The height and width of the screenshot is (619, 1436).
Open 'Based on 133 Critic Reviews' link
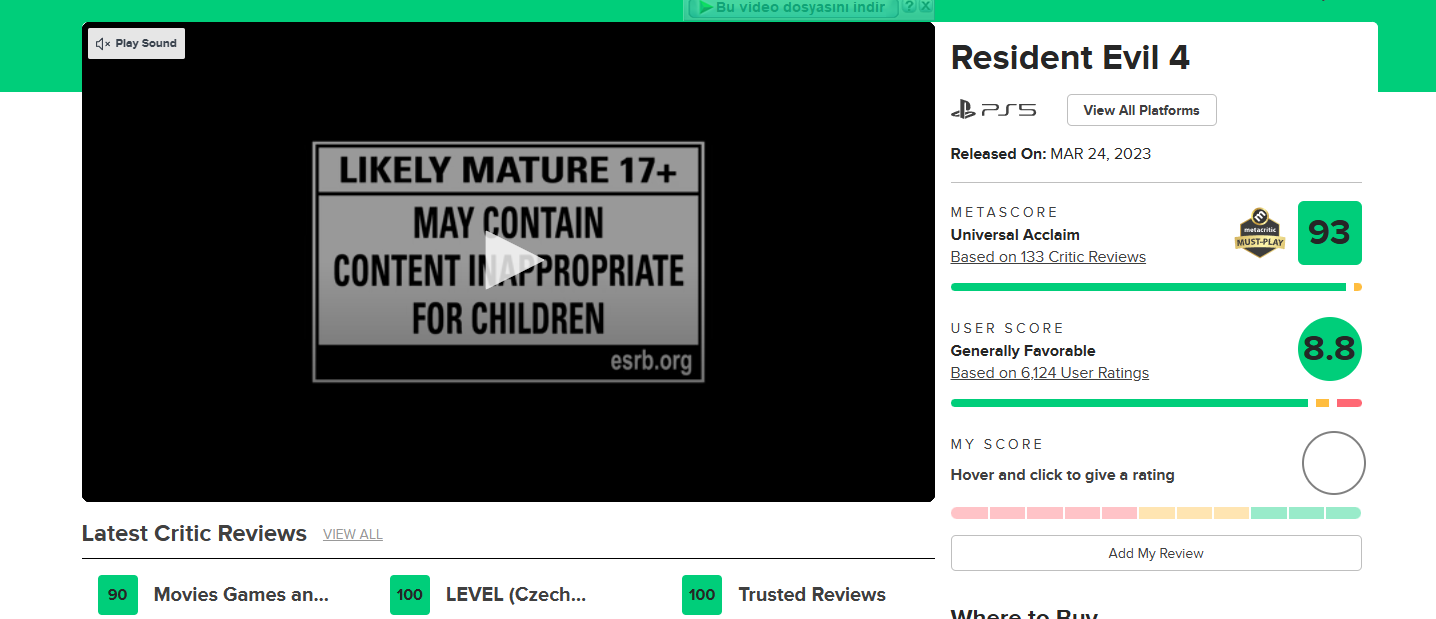click(x=1048, y=257)
